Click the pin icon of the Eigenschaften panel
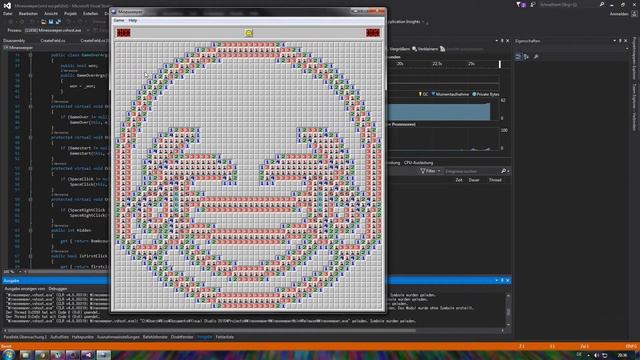The height and width of the screenshot is (360, 640). [x=620, y=41]
